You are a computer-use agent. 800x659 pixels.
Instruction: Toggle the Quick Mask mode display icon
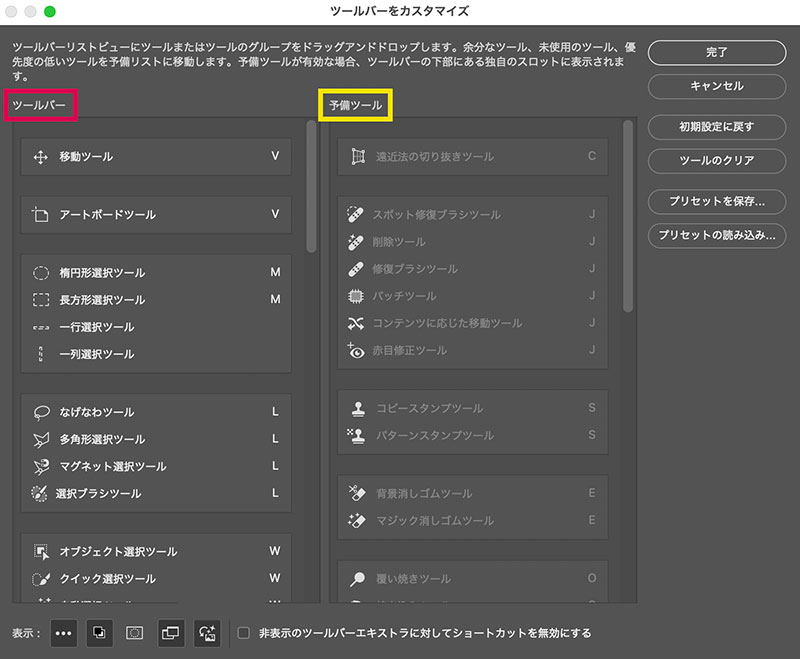click(134, 632)
